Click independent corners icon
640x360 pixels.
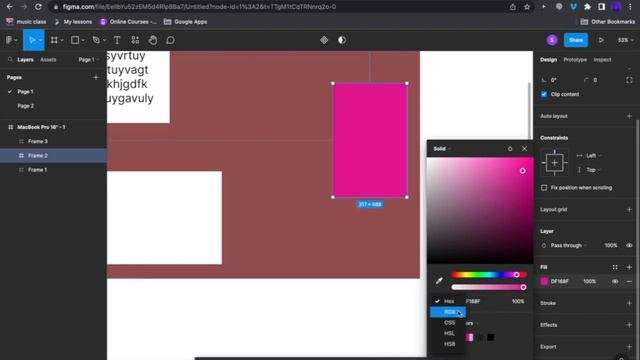(x=629, y=80)
